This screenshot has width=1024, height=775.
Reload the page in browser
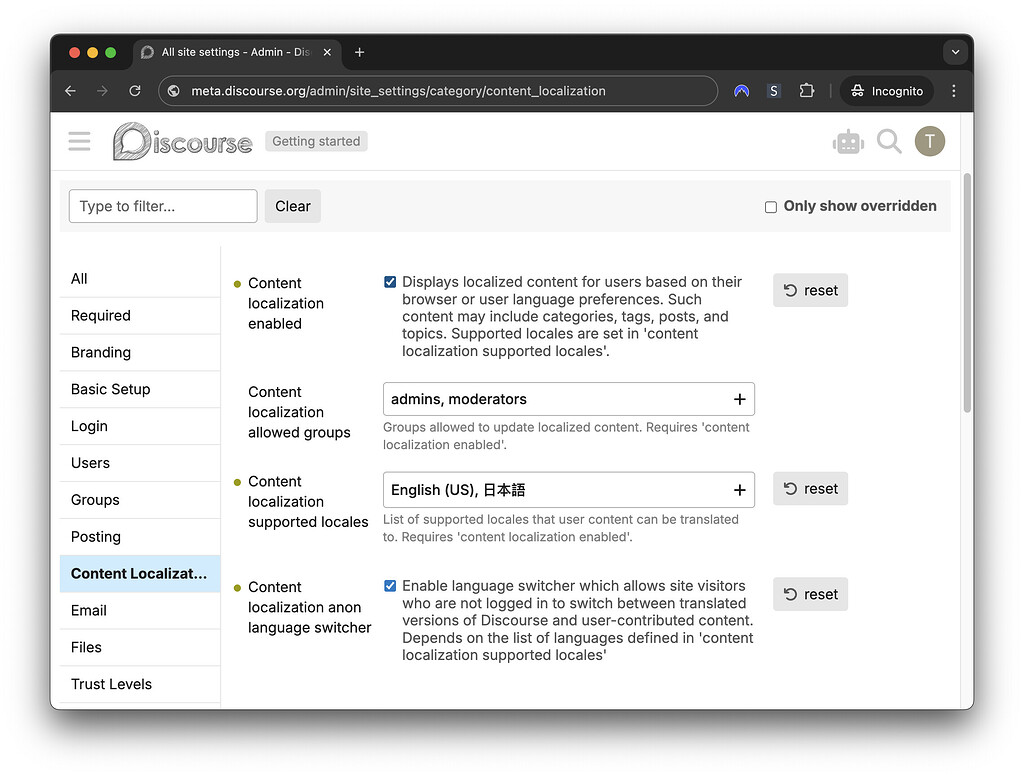click(135, 91)
